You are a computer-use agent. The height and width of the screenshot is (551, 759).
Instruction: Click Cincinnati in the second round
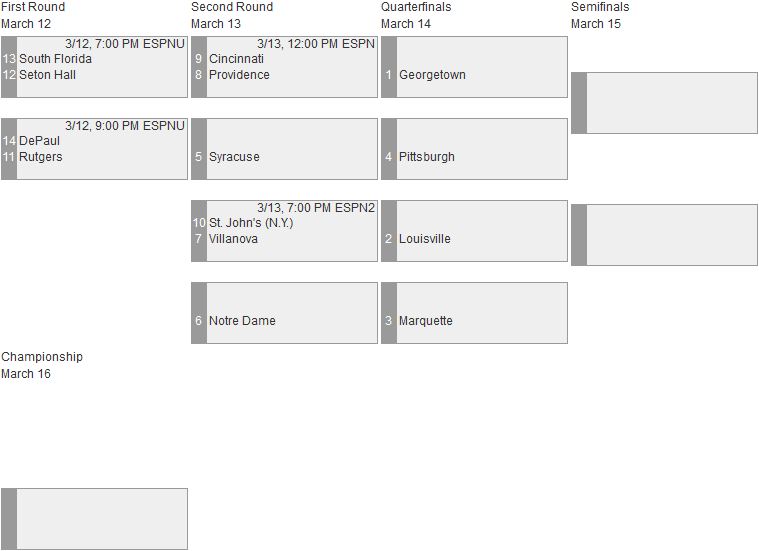coord(236,59)
